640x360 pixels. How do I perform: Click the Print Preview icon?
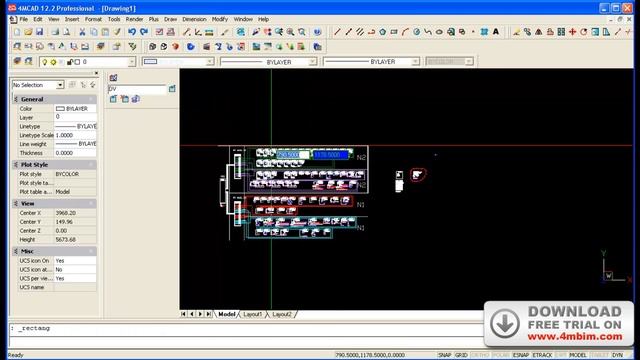tap(67, 32)
